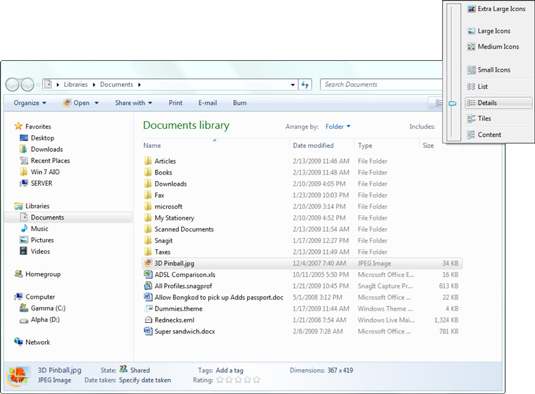535x394 pixels.
Task: Select Rednecks.eml mail icon
Action: tap(148, 320)
